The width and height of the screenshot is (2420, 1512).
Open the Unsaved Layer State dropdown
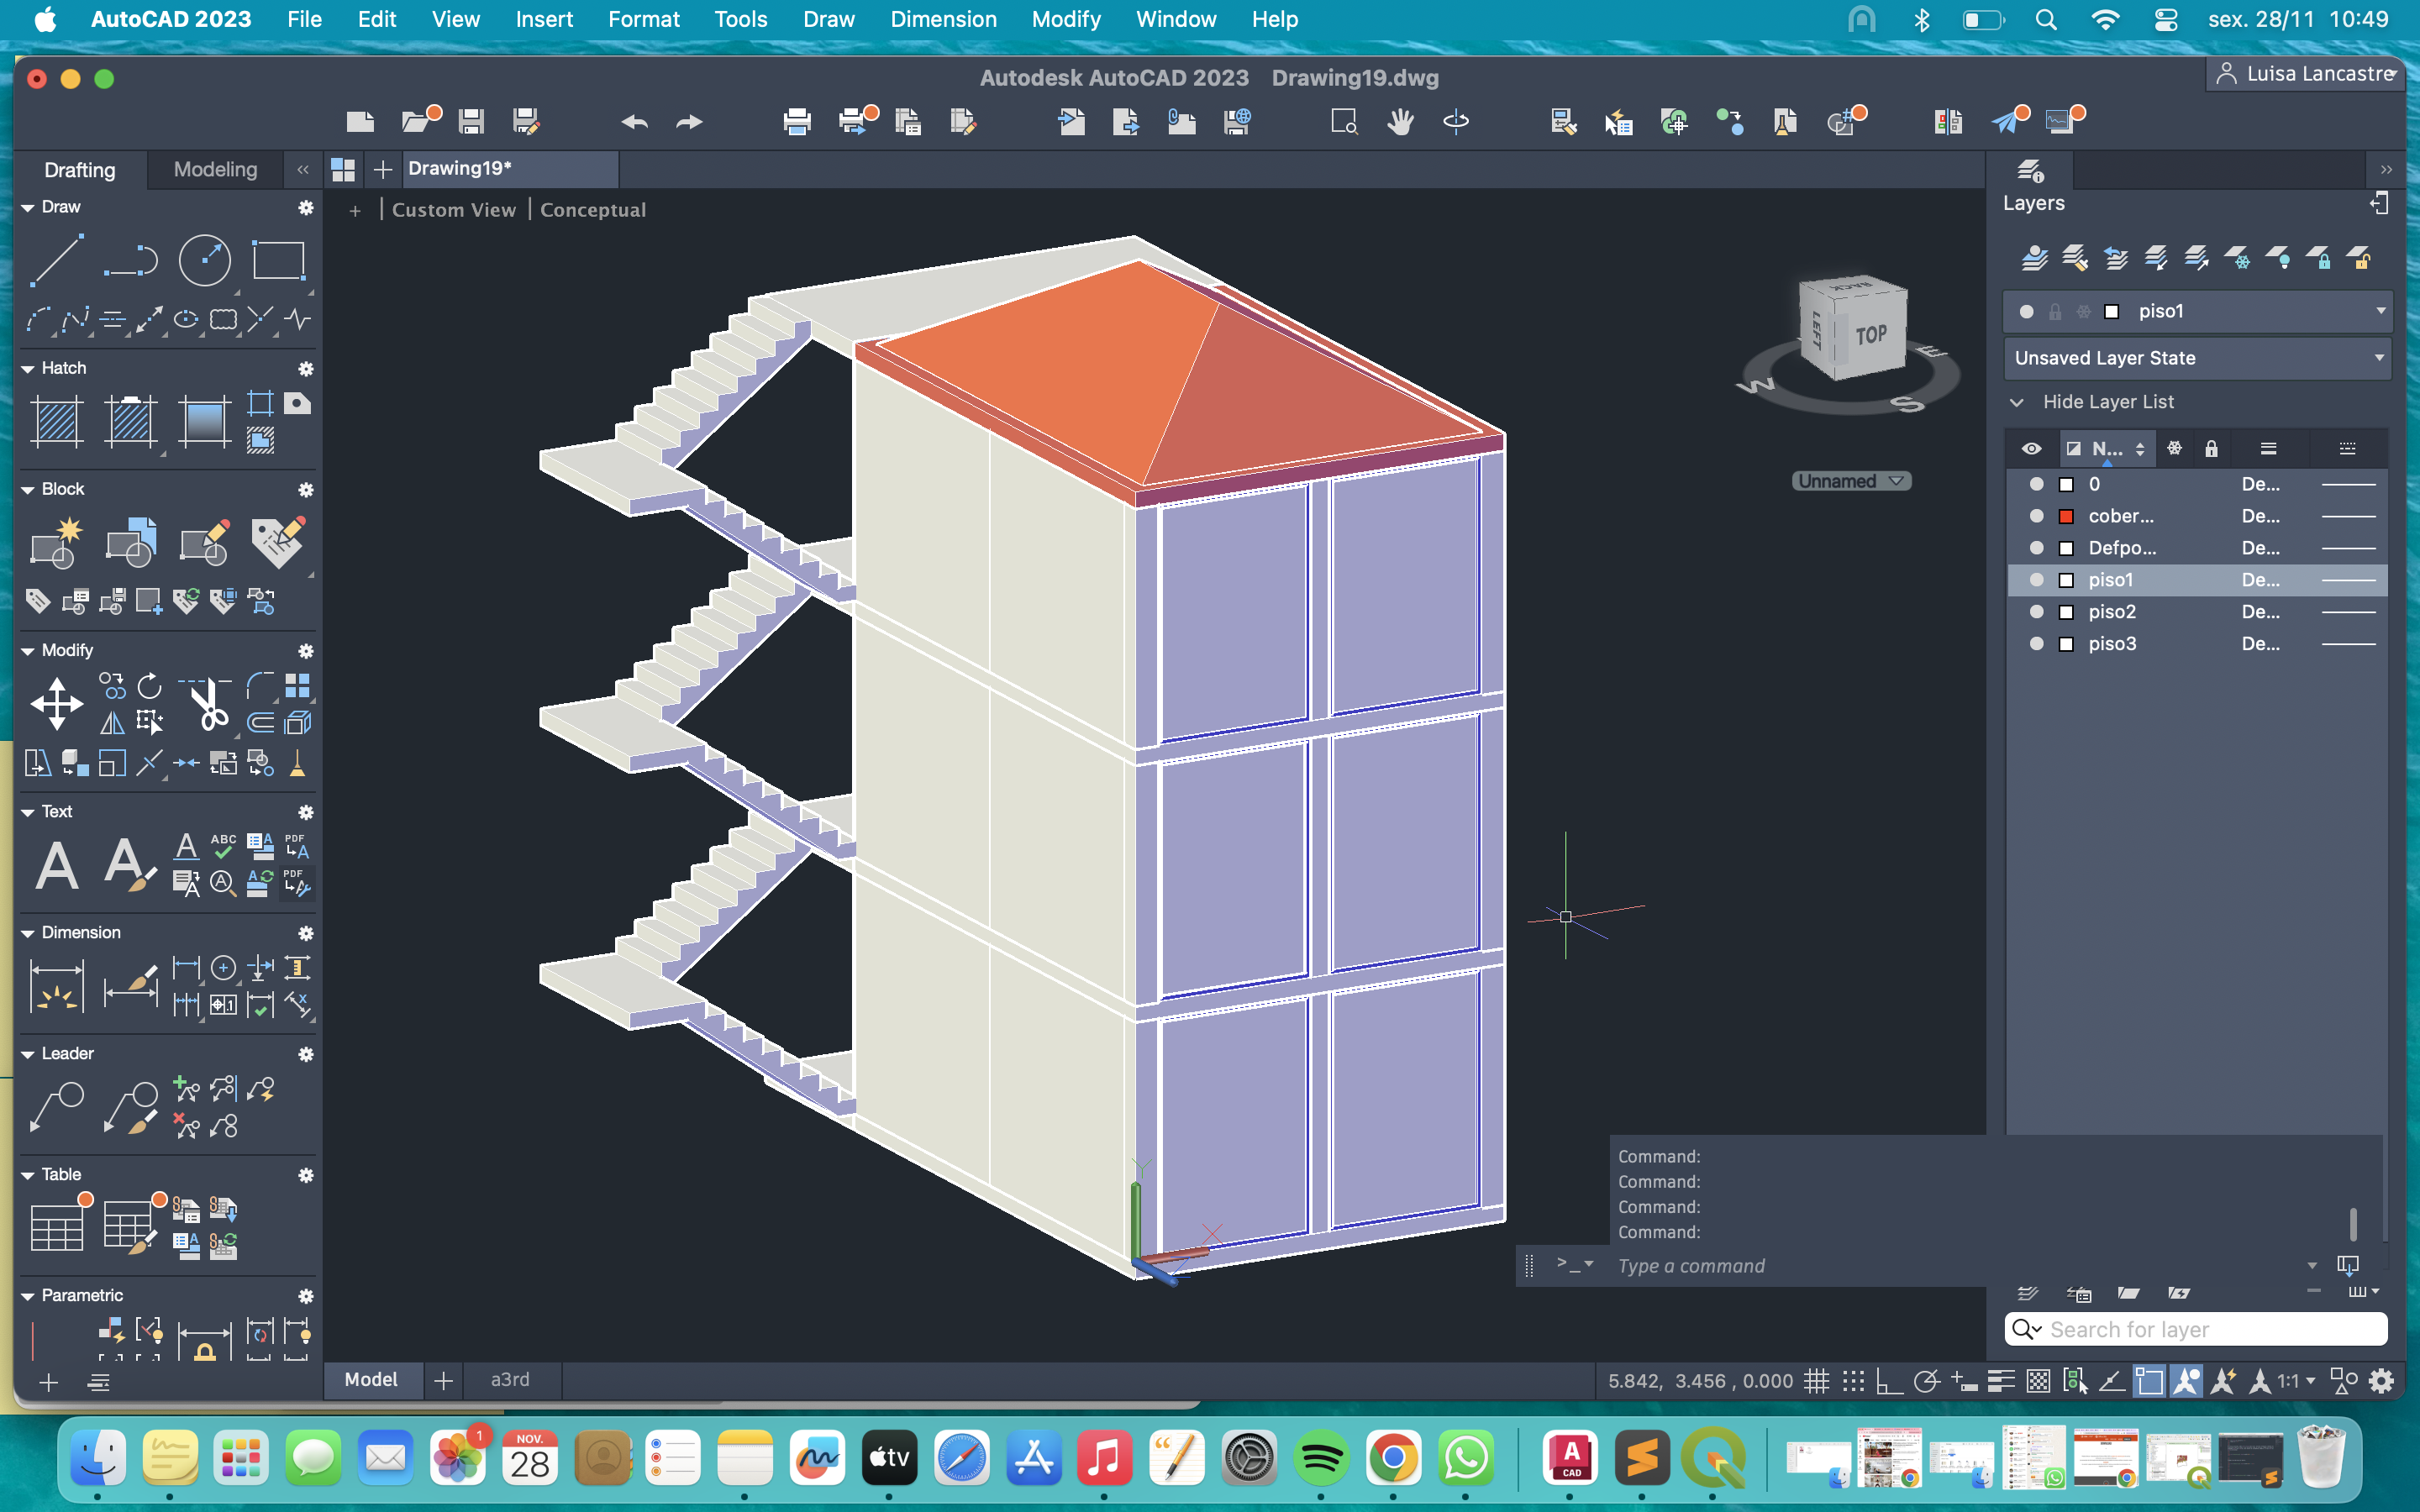point(2380,358)
